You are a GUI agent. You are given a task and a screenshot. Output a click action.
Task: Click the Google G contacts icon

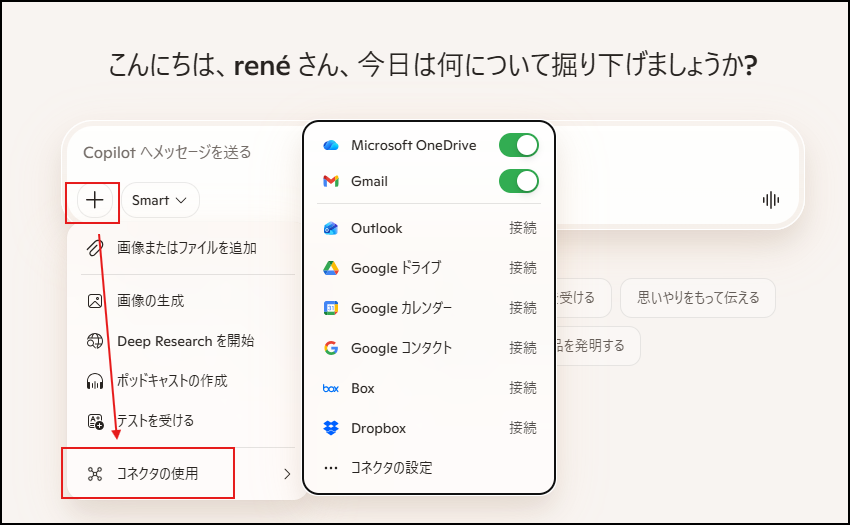(331, 348)
